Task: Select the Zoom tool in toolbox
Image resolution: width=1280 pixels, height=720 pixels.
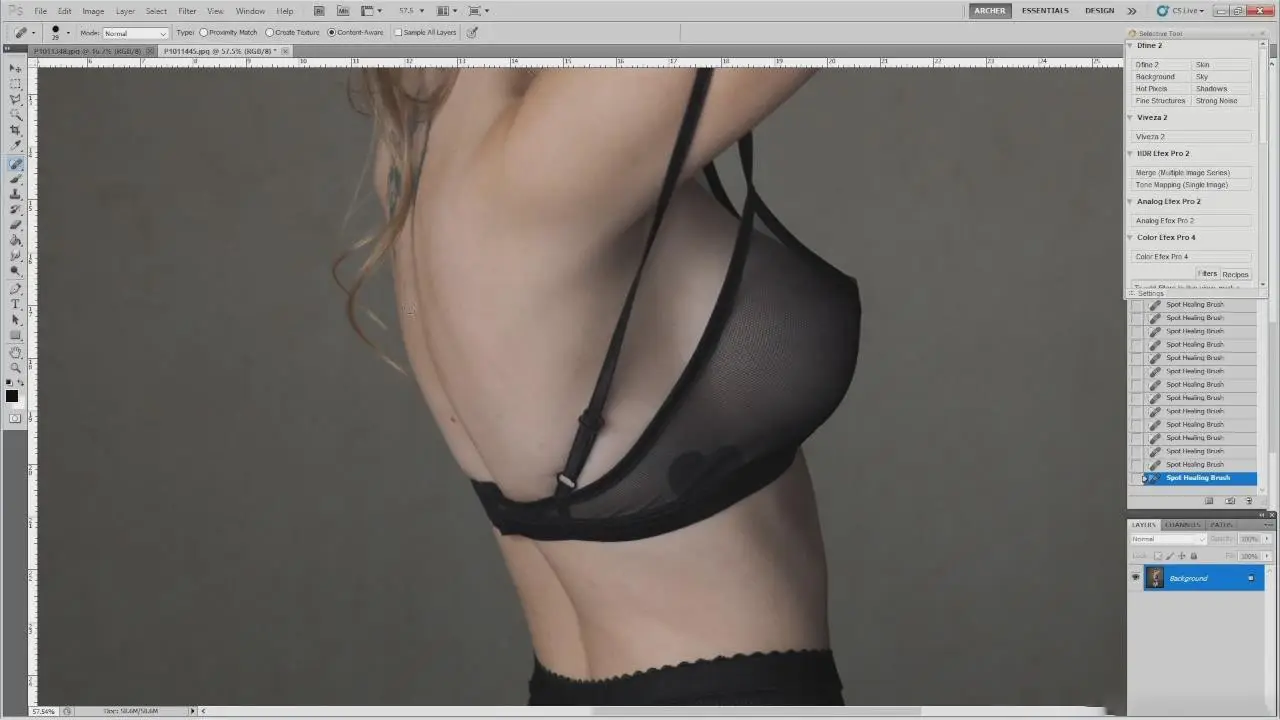Action: (15, 368)
